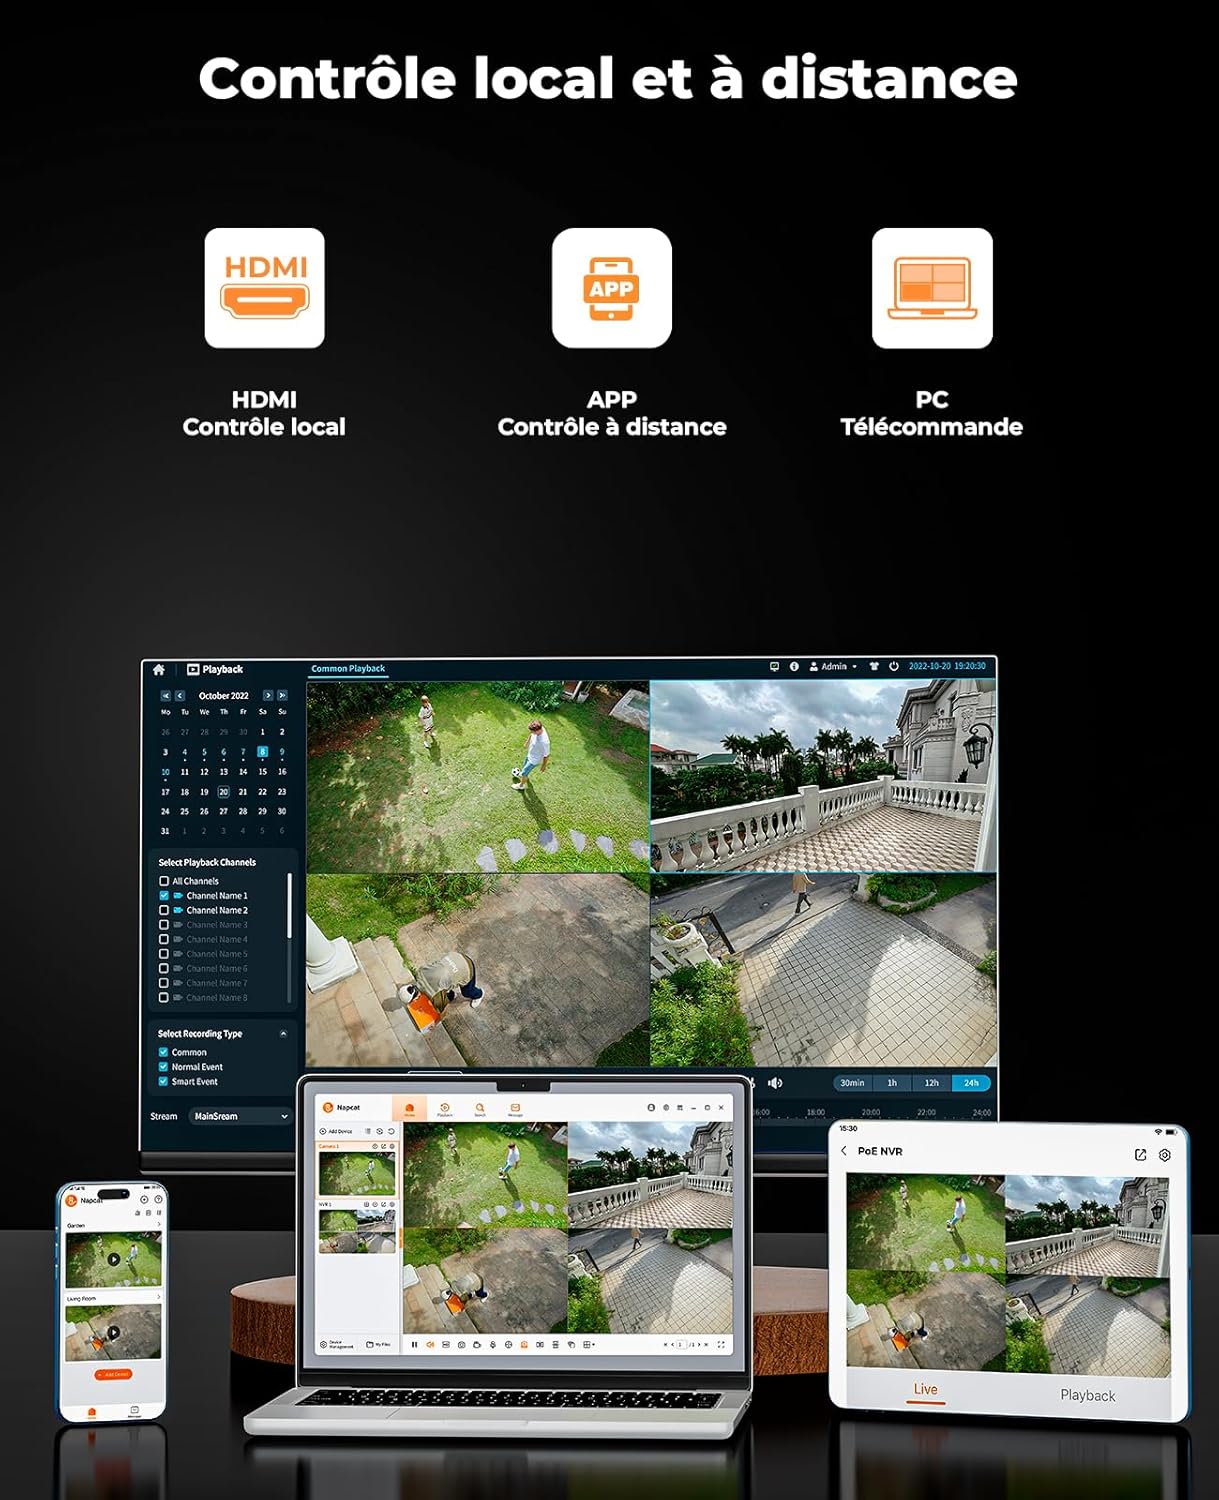Click the playback channels list scrollbar

coord(290,906)
